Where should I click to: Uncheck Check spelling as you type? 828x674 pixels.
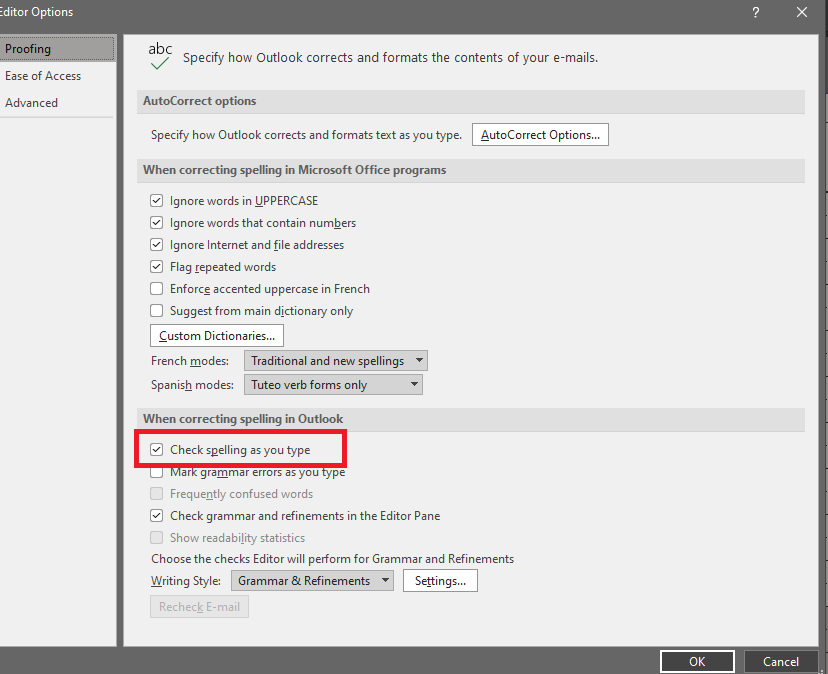(156, 450)
